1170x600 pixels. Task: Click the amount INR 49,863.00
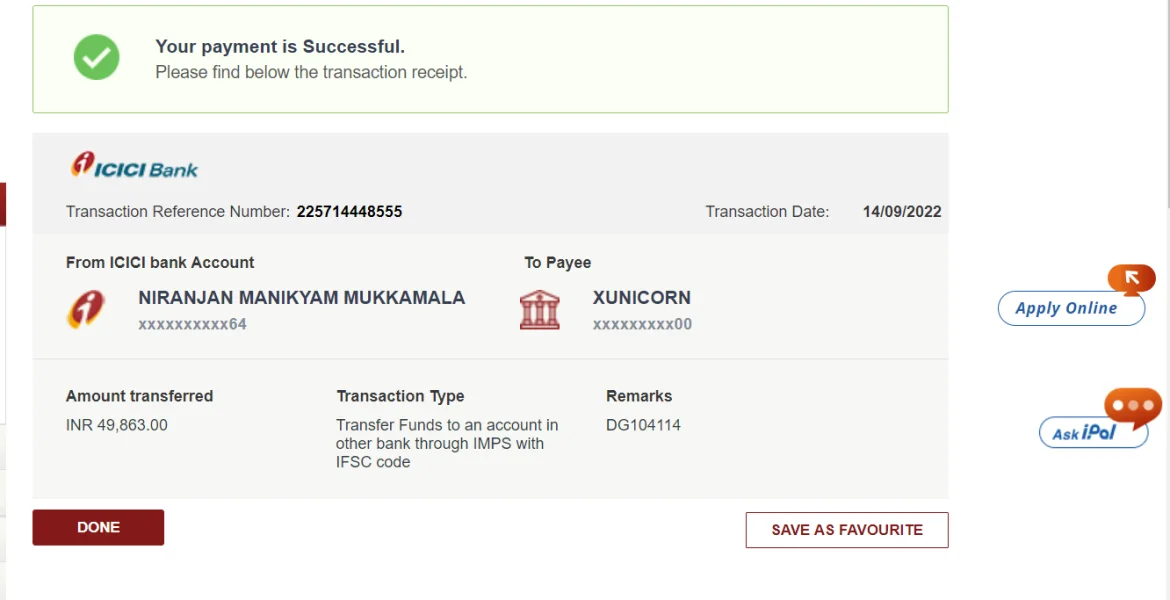(117, 425)
